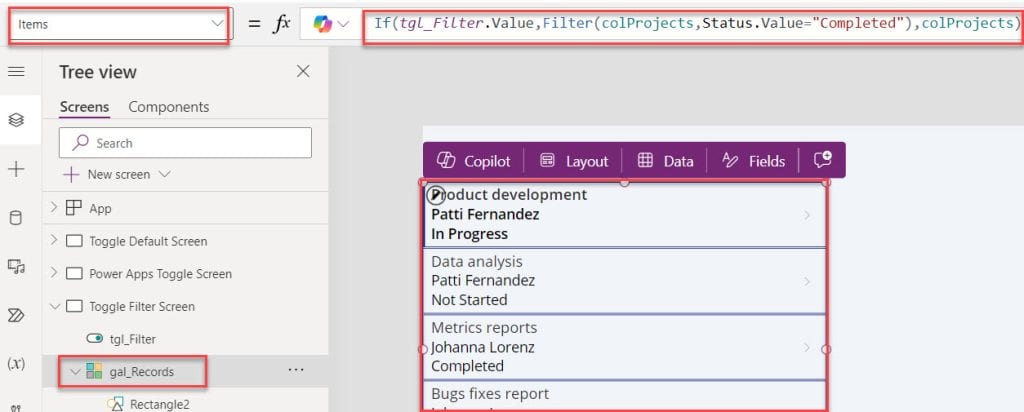Click the In Progress status text

point(469,234)
